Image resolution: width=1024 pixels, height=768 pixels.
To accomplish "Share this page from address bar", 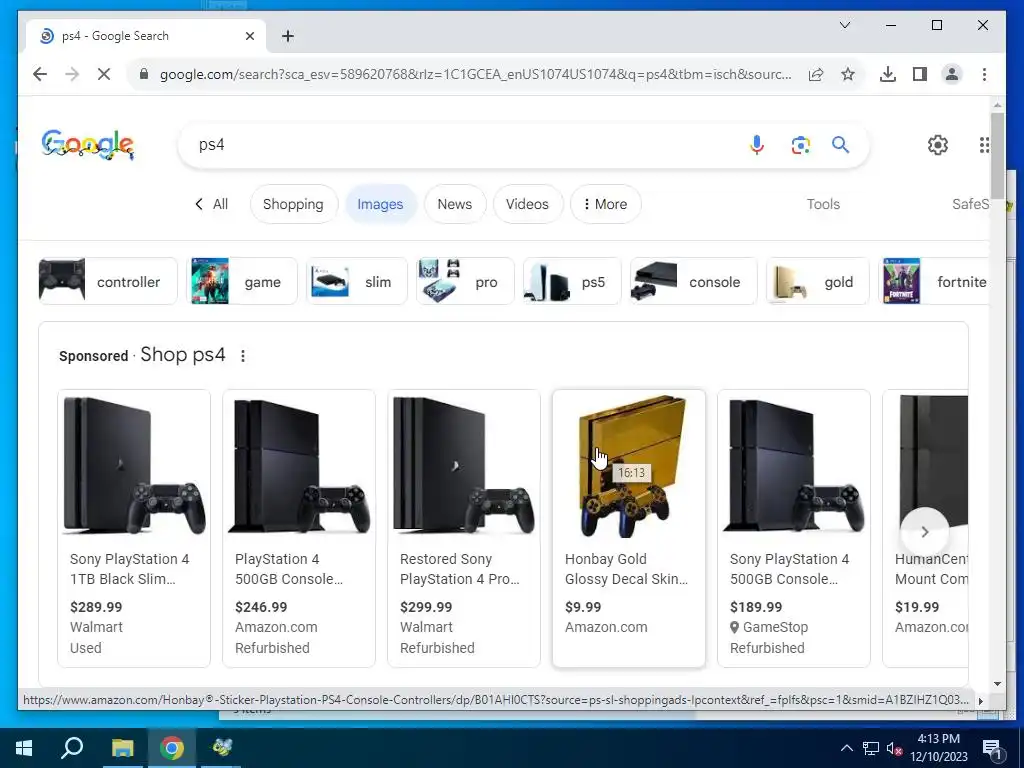I will point(816,74).
